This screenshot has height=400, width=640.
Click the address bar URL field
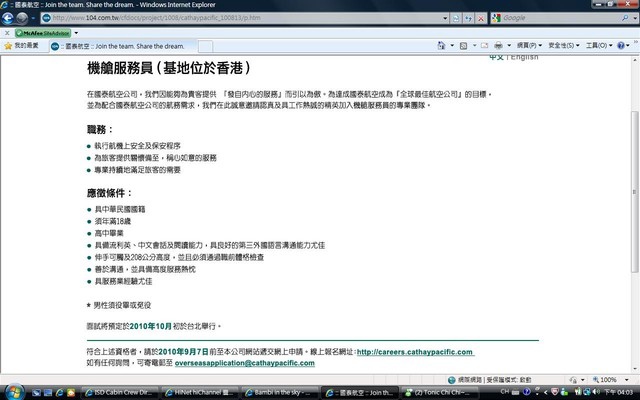(241, 18)
